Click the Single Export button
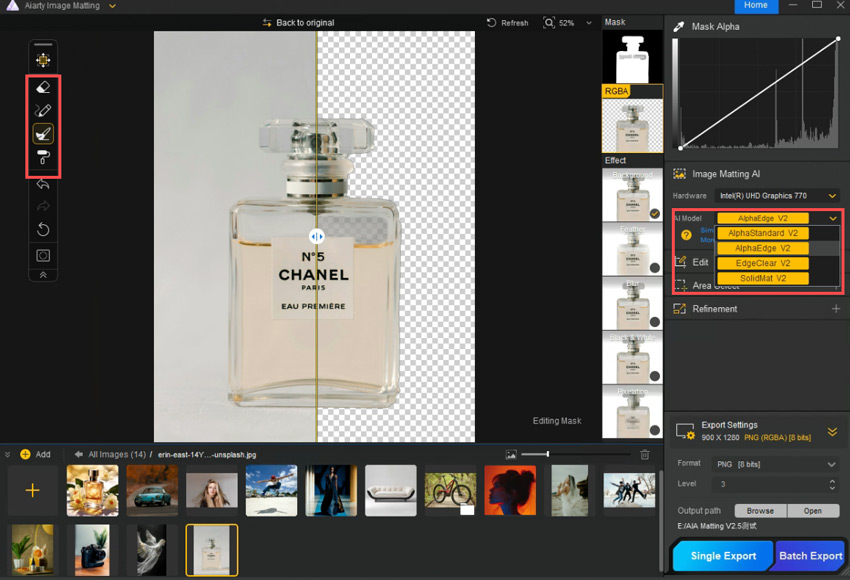 723,556
